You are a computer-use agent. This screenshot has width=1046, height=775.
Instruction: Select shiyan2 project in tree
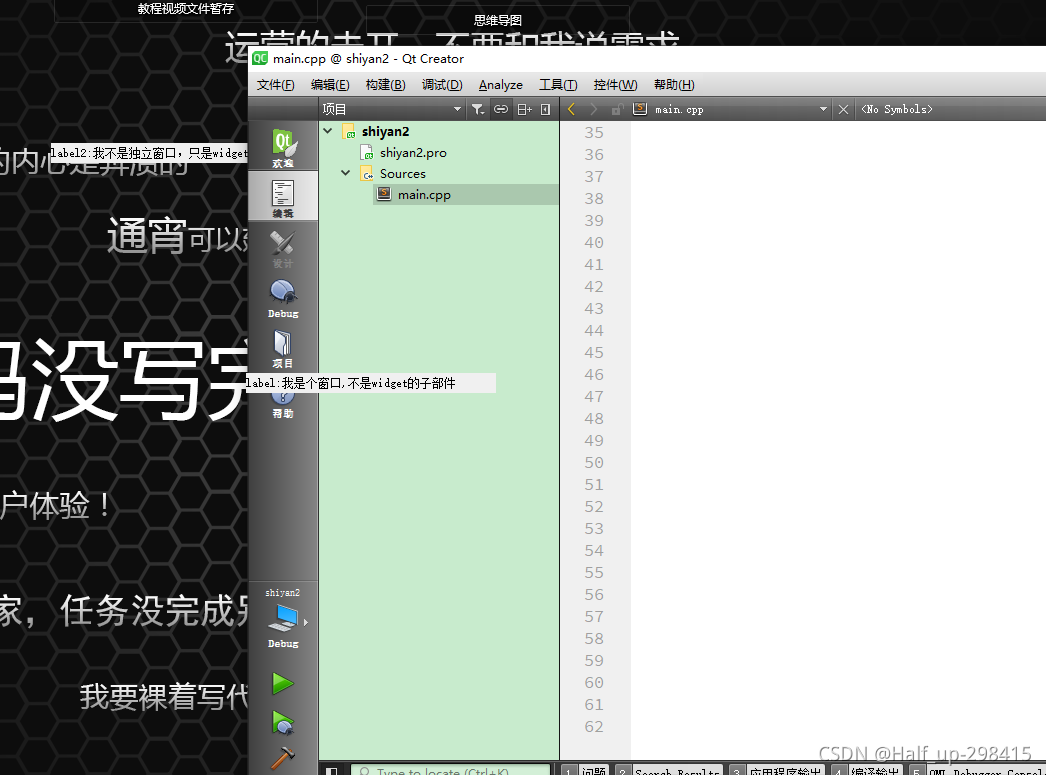point(386,131)
